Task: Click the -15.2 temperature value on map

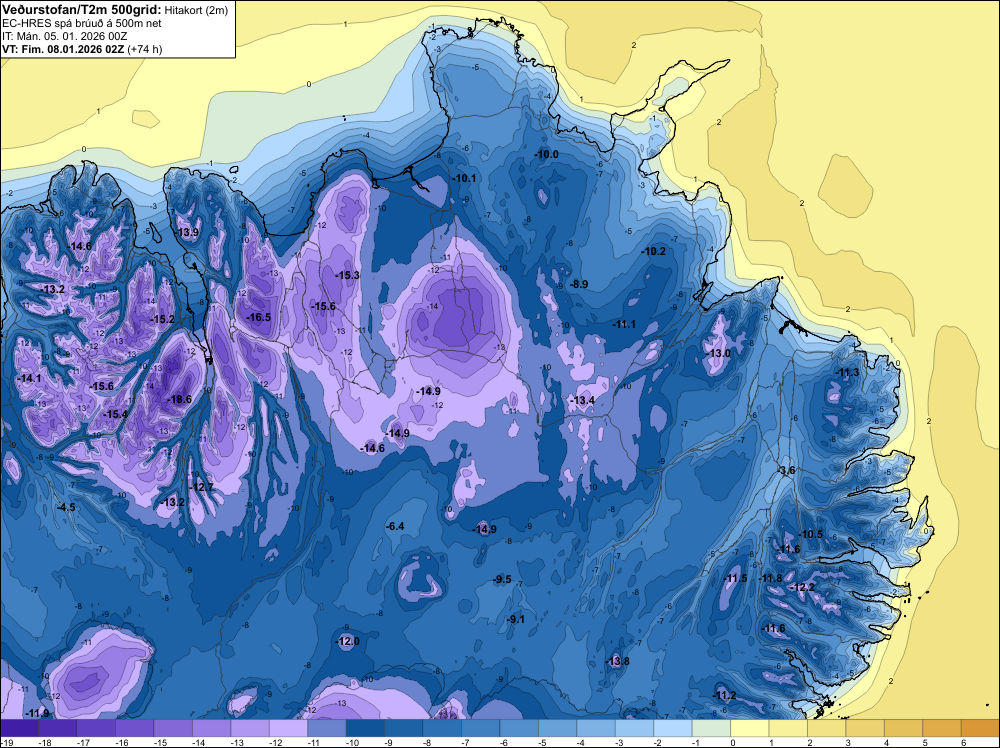Action: (x=163, y=319)
